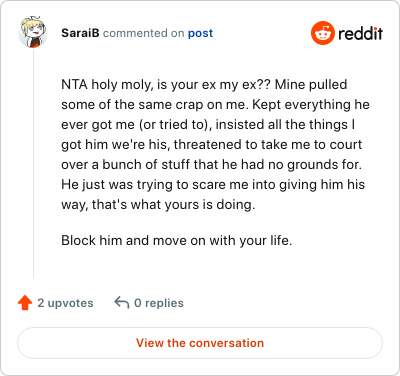Screen dimensions: 400x376
Task: Click line "over a bunch of stuff"
Action: [211, 165]
